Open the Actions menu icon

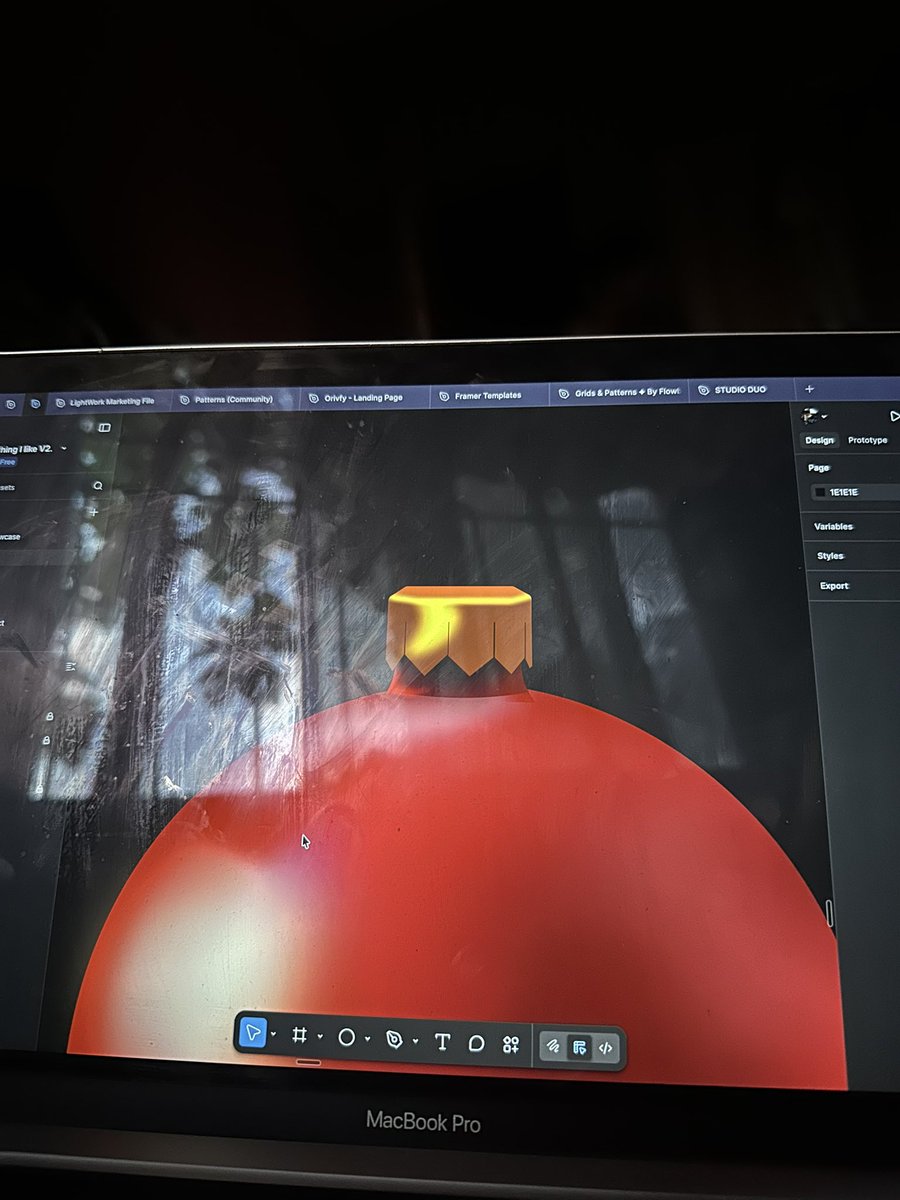[511, 1045]
